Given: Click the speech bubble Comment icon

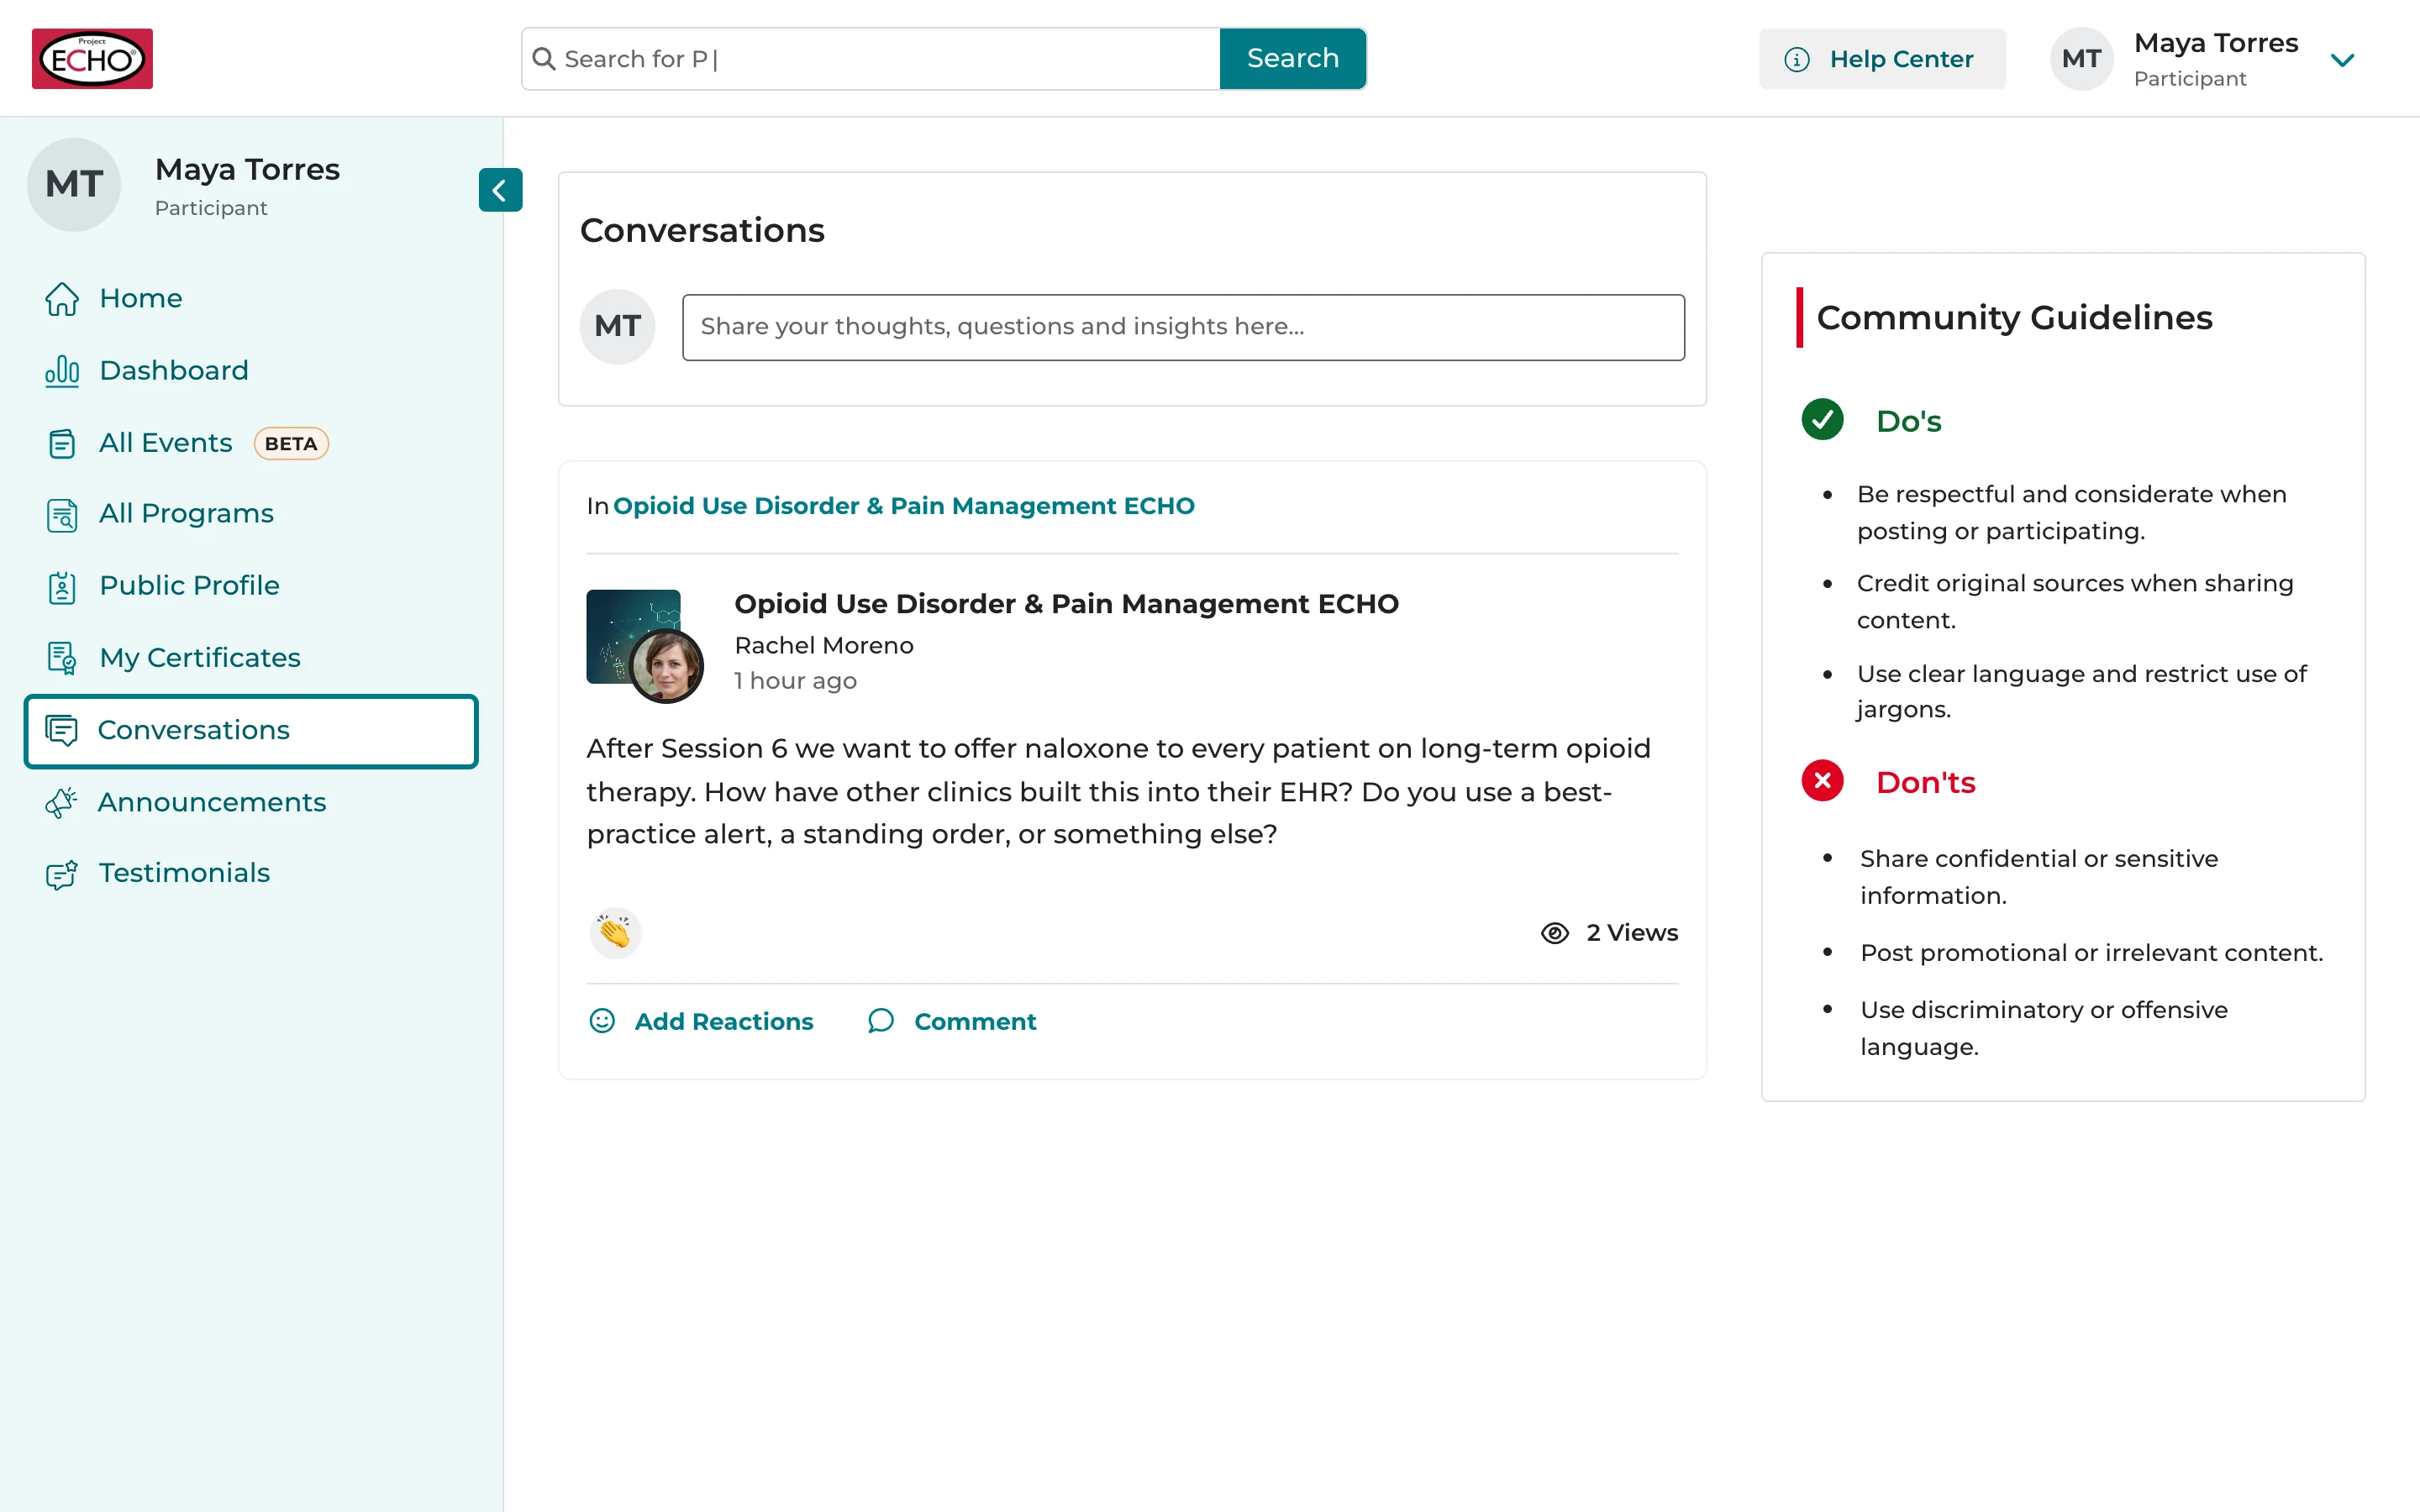Looking at the screenshot, I should coord(880,1020).
